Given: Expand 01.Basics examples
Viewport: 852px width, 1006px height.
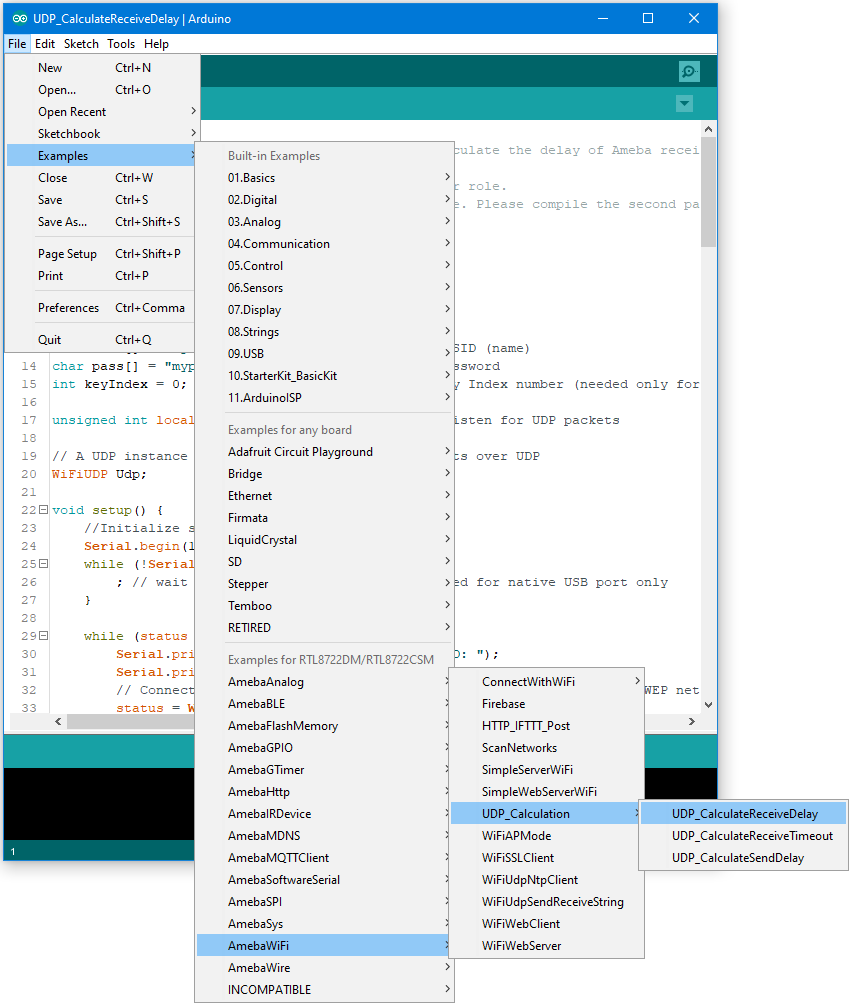Looking at the screenshot, I should tap(325, 178).
